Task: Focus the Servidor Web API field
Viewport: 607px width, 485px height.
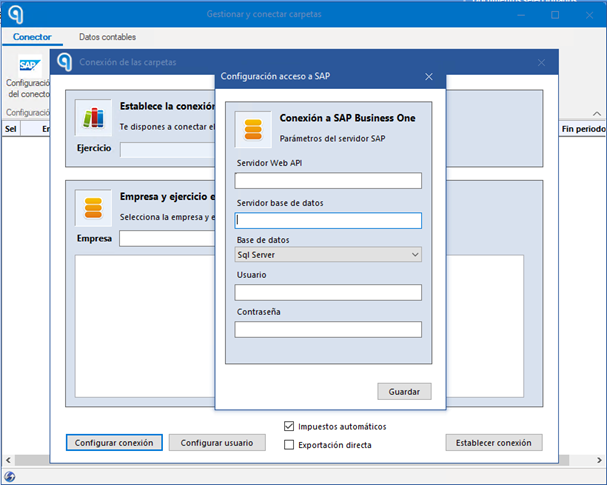Action: click(328, 181)
